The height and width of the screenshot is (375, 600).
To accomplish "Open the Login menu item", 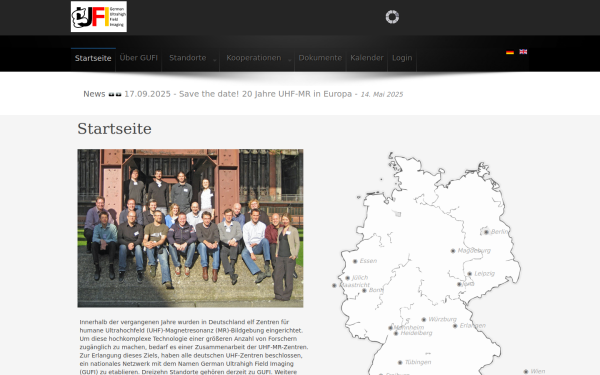I will [402, 58].
